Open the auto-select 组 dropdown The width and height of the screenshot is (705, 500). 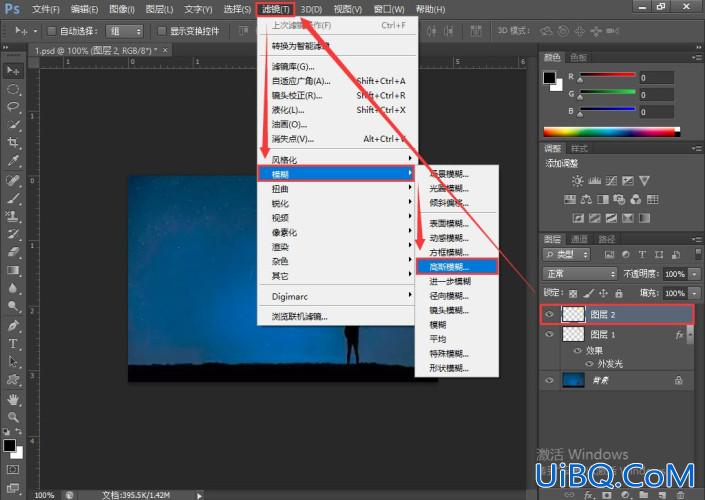coord(124,31)
